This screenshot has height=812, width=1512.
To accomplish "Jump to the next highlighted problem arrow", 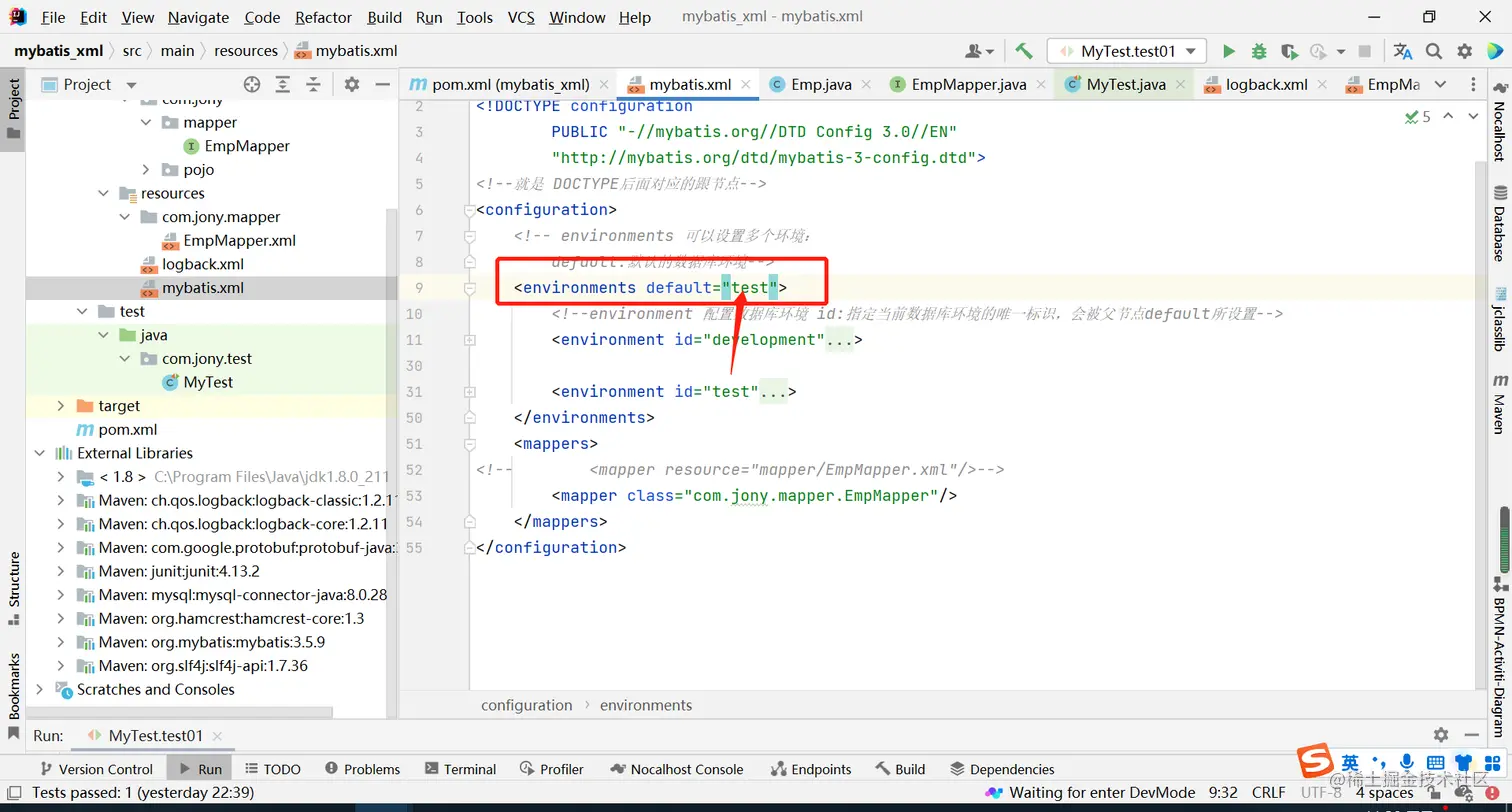I will click(x=1473, y=117).
